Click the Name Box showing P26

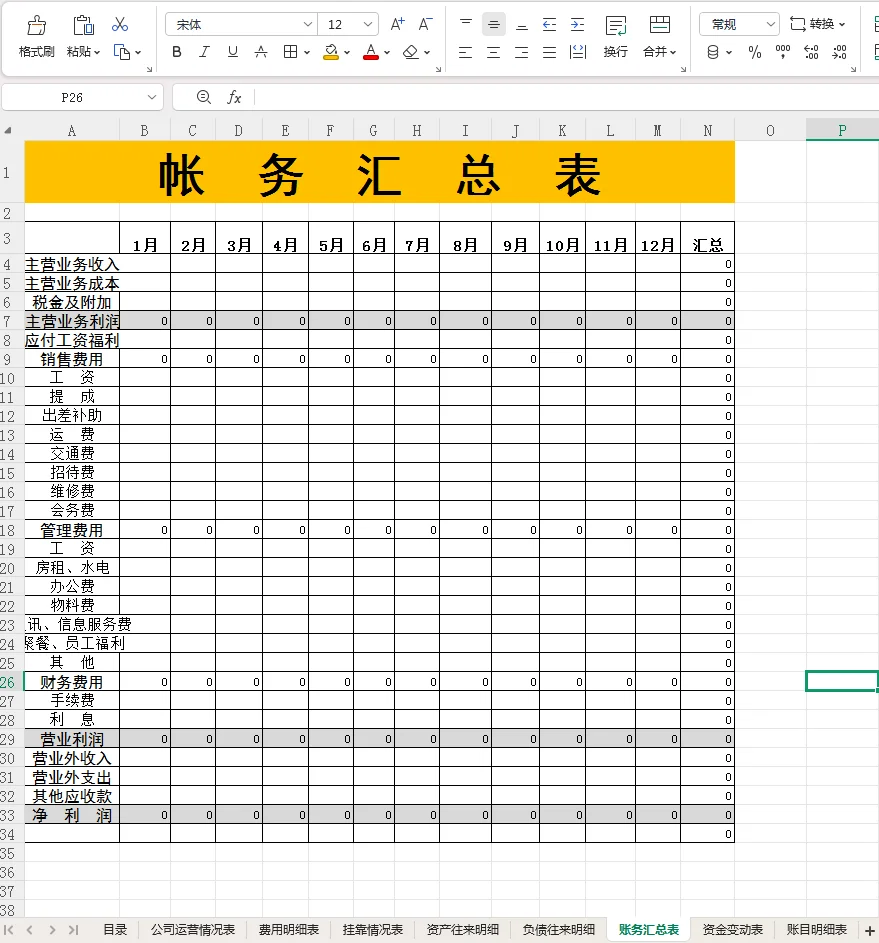(72, 97)
